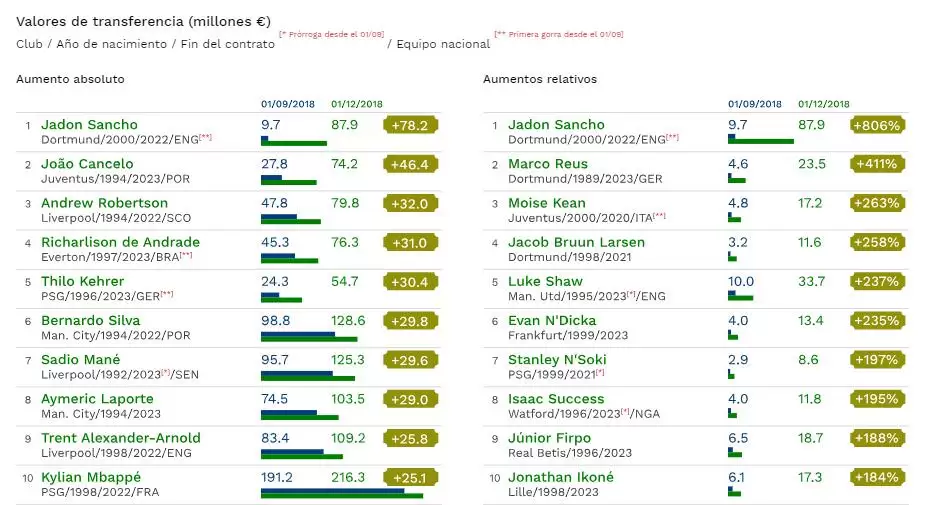Click the +25.1 badge for Mbappé
The width and height of the screenshot is (928, 505).
pos(410,477)
